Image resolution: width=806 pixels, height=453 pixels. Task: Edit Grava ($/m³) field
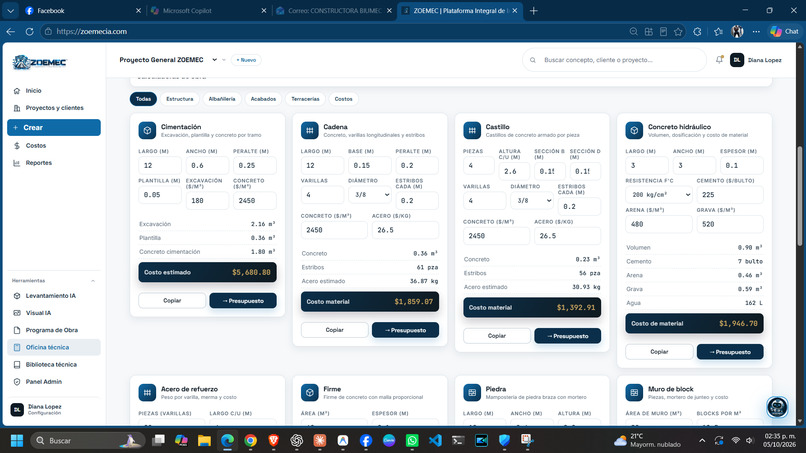pyautogui.click(x=730, y=224)
